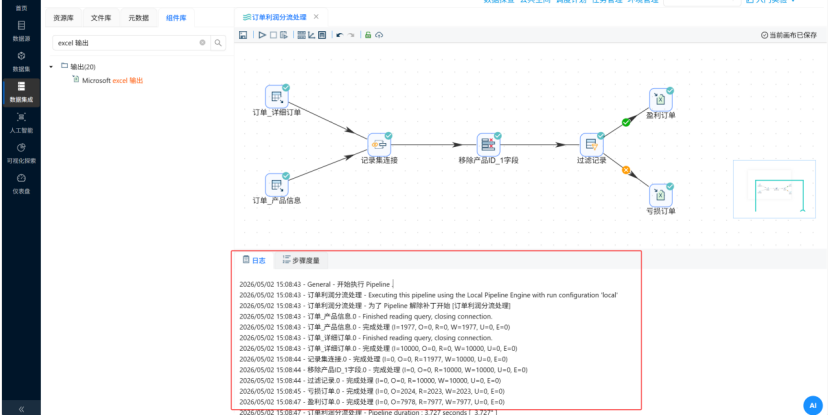Click the chart/axis icon in the toolbar

pos(311,35)
